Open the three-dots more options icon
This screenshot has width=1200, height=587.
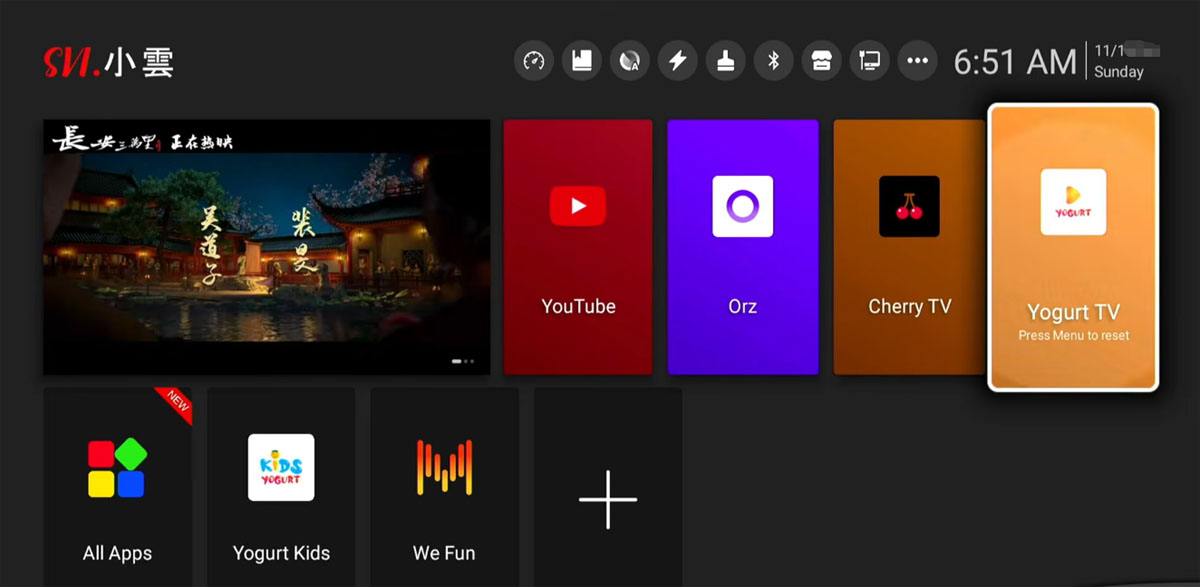(x=917, y=61)
